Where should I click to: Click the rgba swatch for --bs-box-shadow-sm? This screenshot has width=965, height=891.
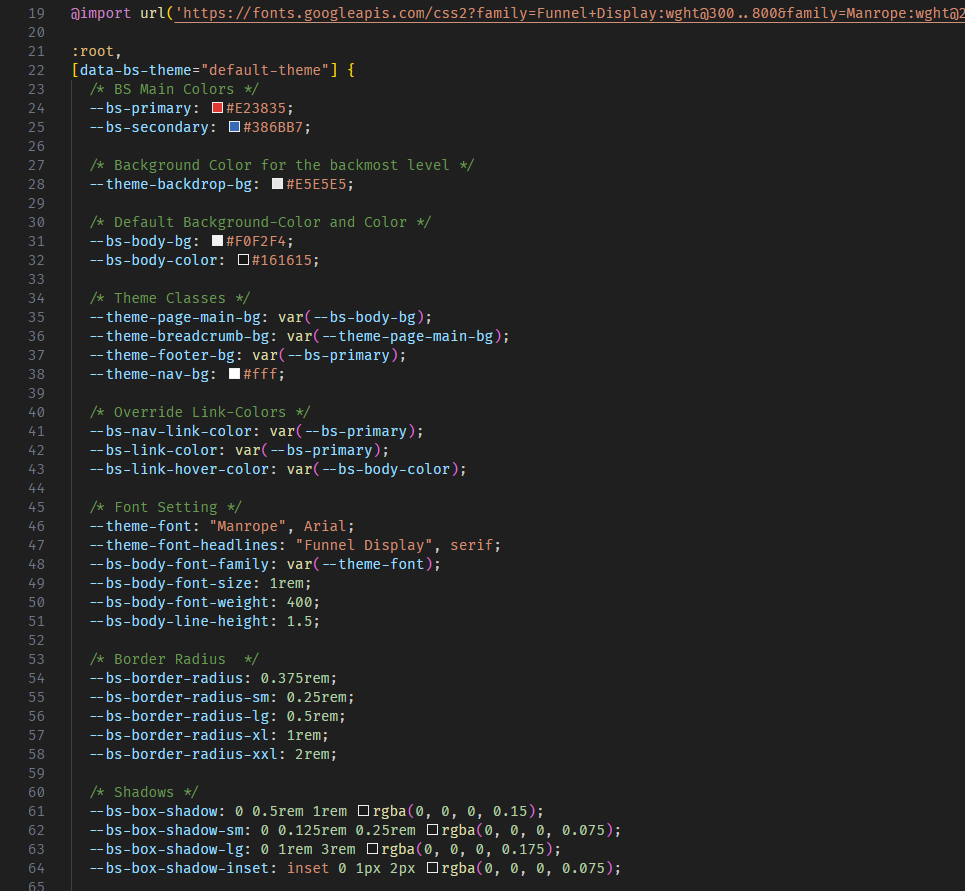point(433,830)
